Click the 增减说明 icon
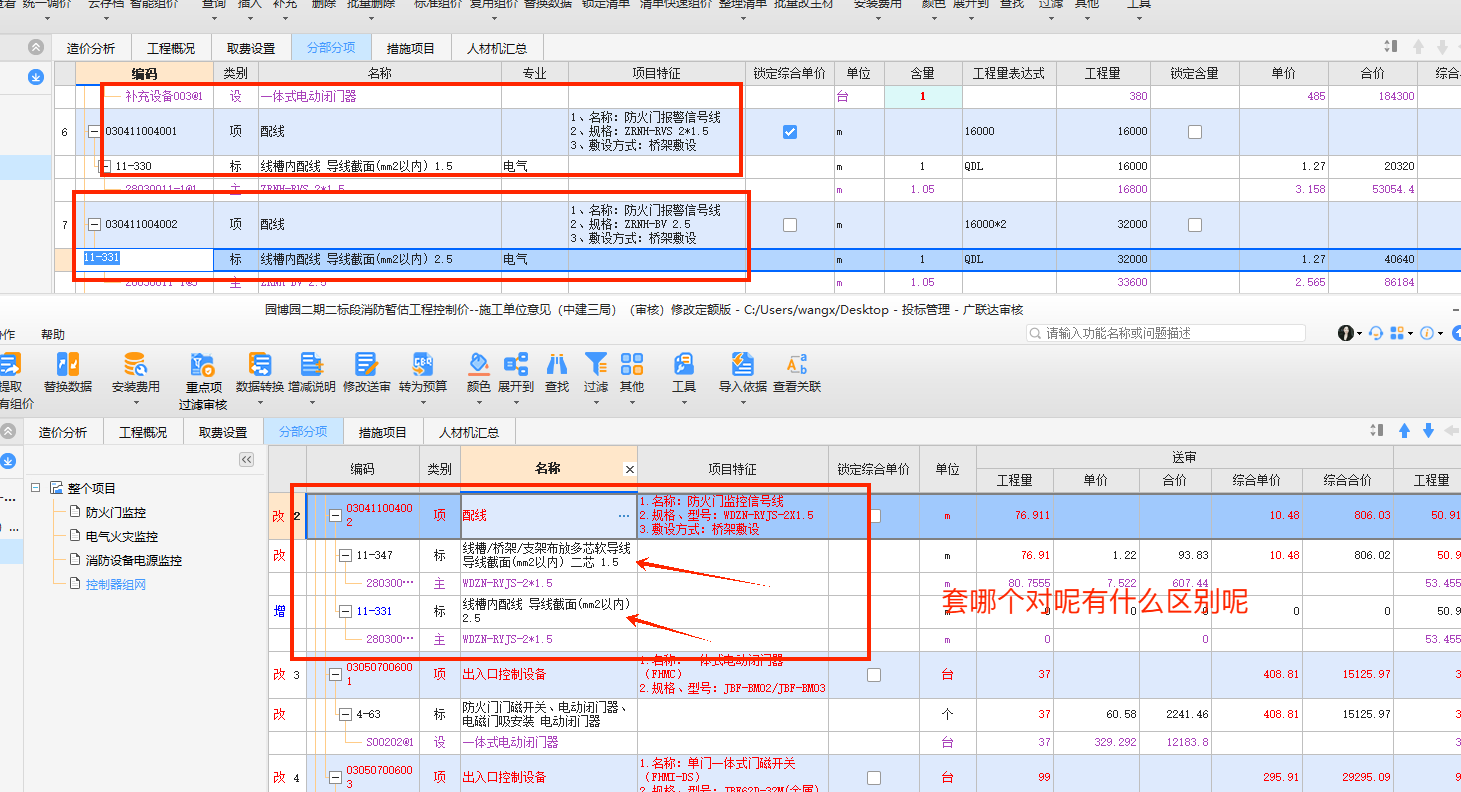The width and height of the screenshot is (1461, 792). 312,365
